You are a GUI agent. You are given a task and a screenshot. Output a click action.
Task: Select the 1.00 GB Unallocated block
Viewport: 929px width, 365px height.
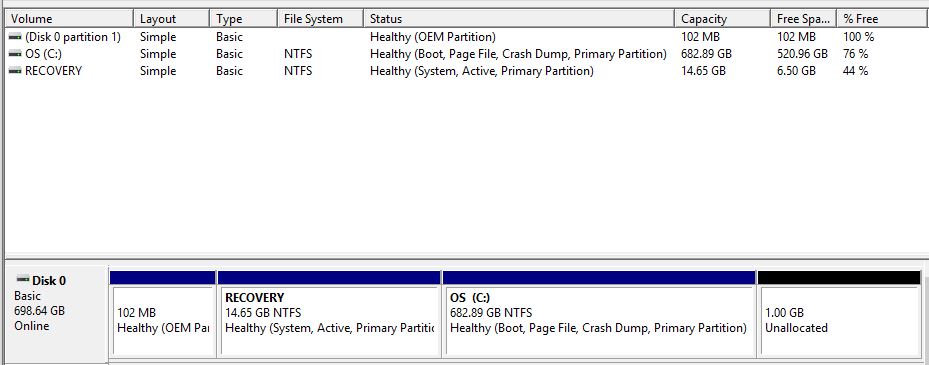(839, 314)
